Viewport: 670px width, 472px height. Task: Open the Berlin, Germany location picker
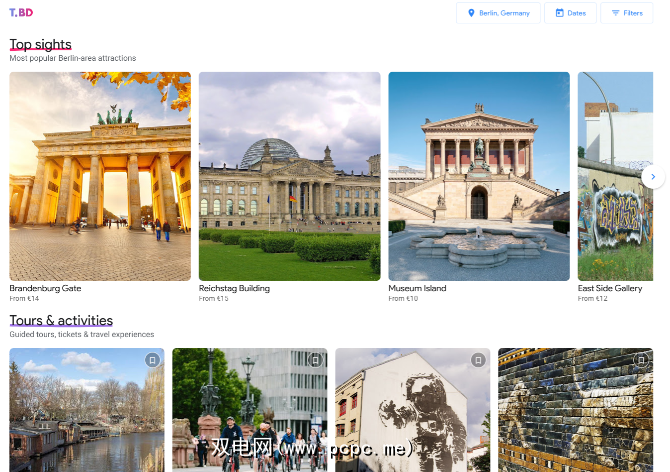pos(498,13)
